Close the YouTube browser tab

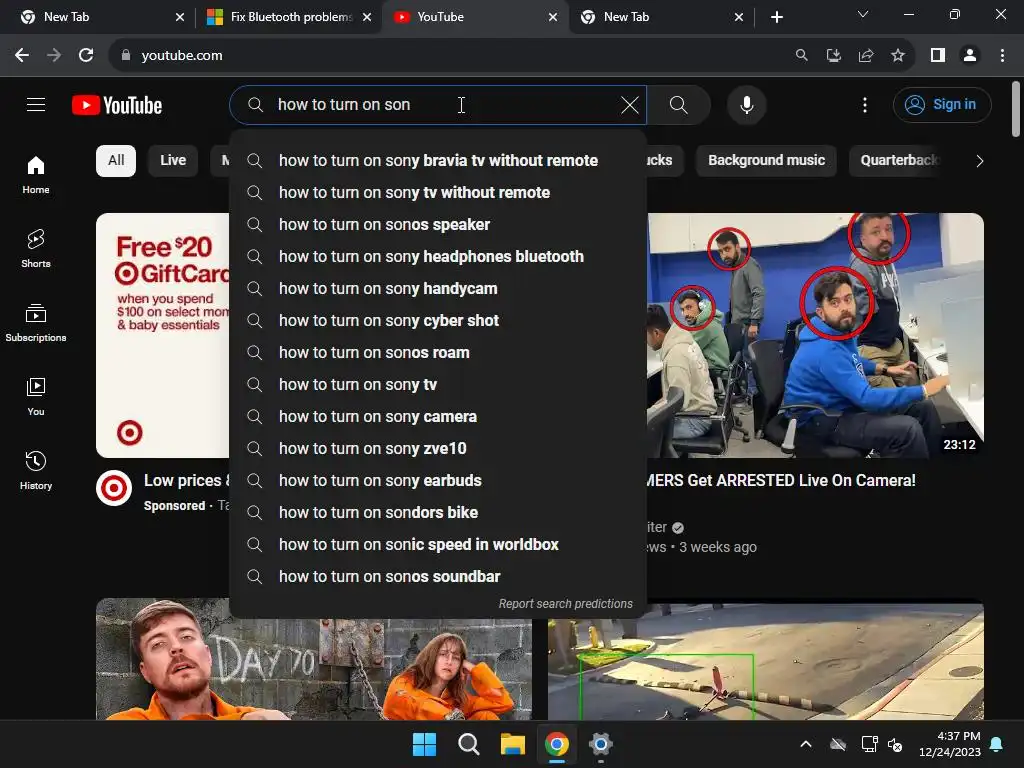tap(552, 17)
